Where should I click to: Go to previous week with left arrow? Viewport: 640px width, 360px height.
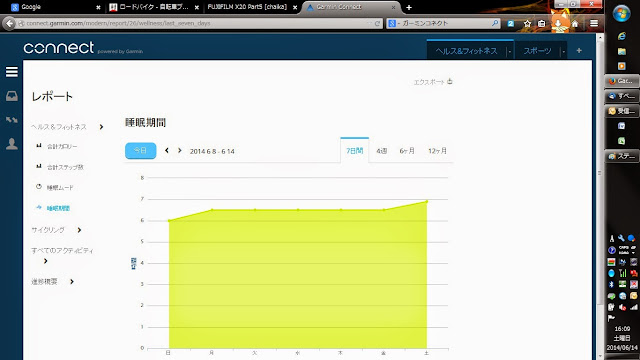(167, 151)
